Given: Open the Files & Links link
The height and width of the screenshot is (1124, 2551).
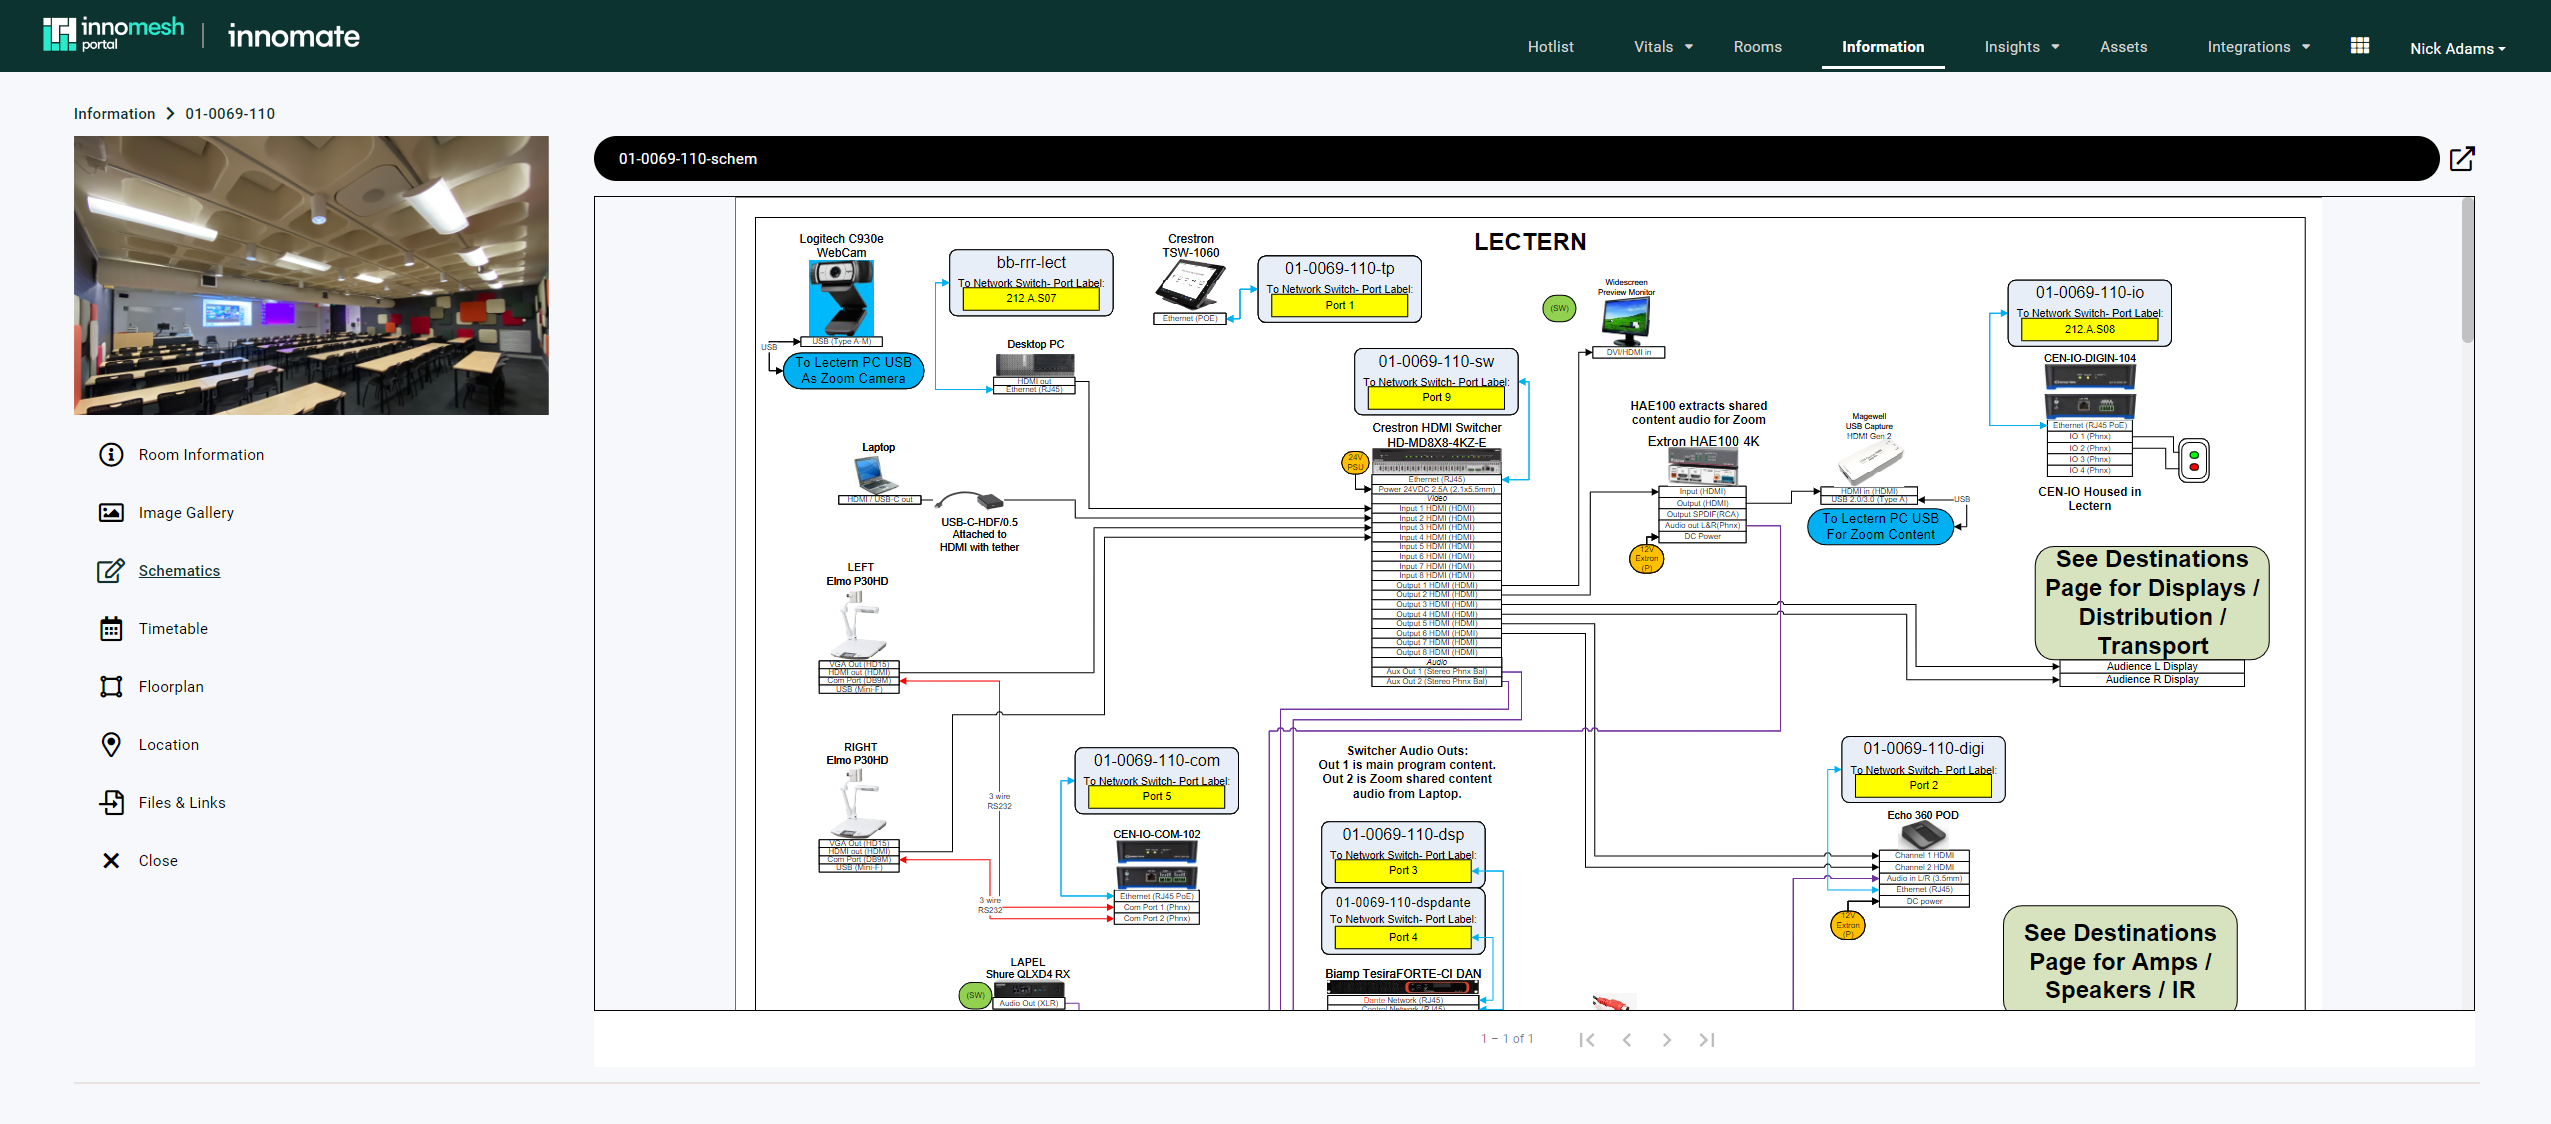Looking at the screenshot, I should 182,803.
